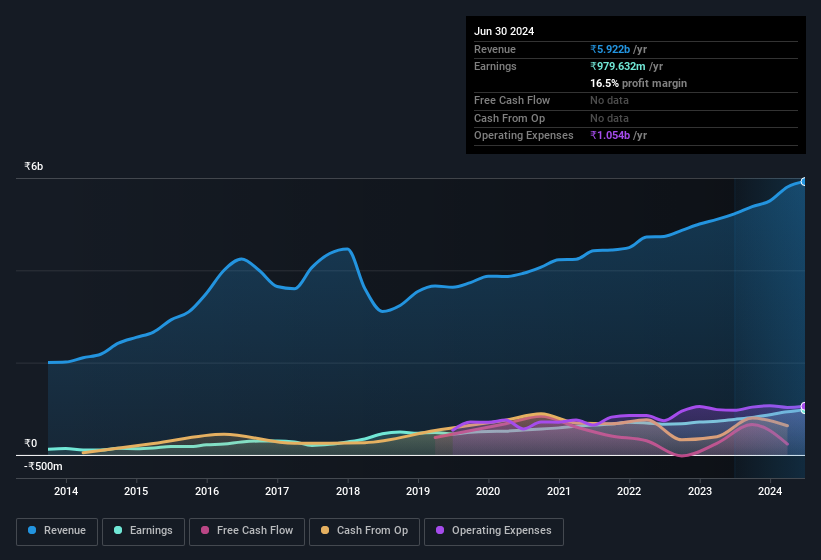Click the 2014 x-axis year label

(x=66, y=491)
